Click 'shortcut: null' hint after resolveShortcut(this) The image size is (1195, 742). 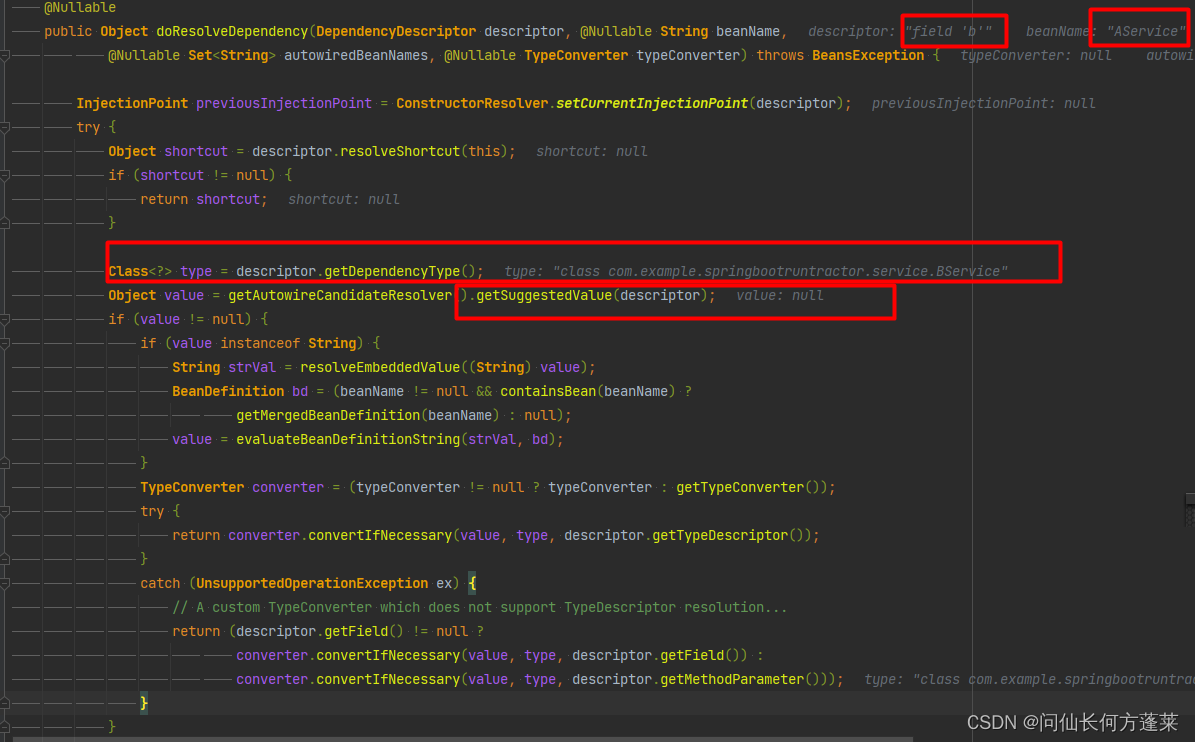[x=591, y=152]
